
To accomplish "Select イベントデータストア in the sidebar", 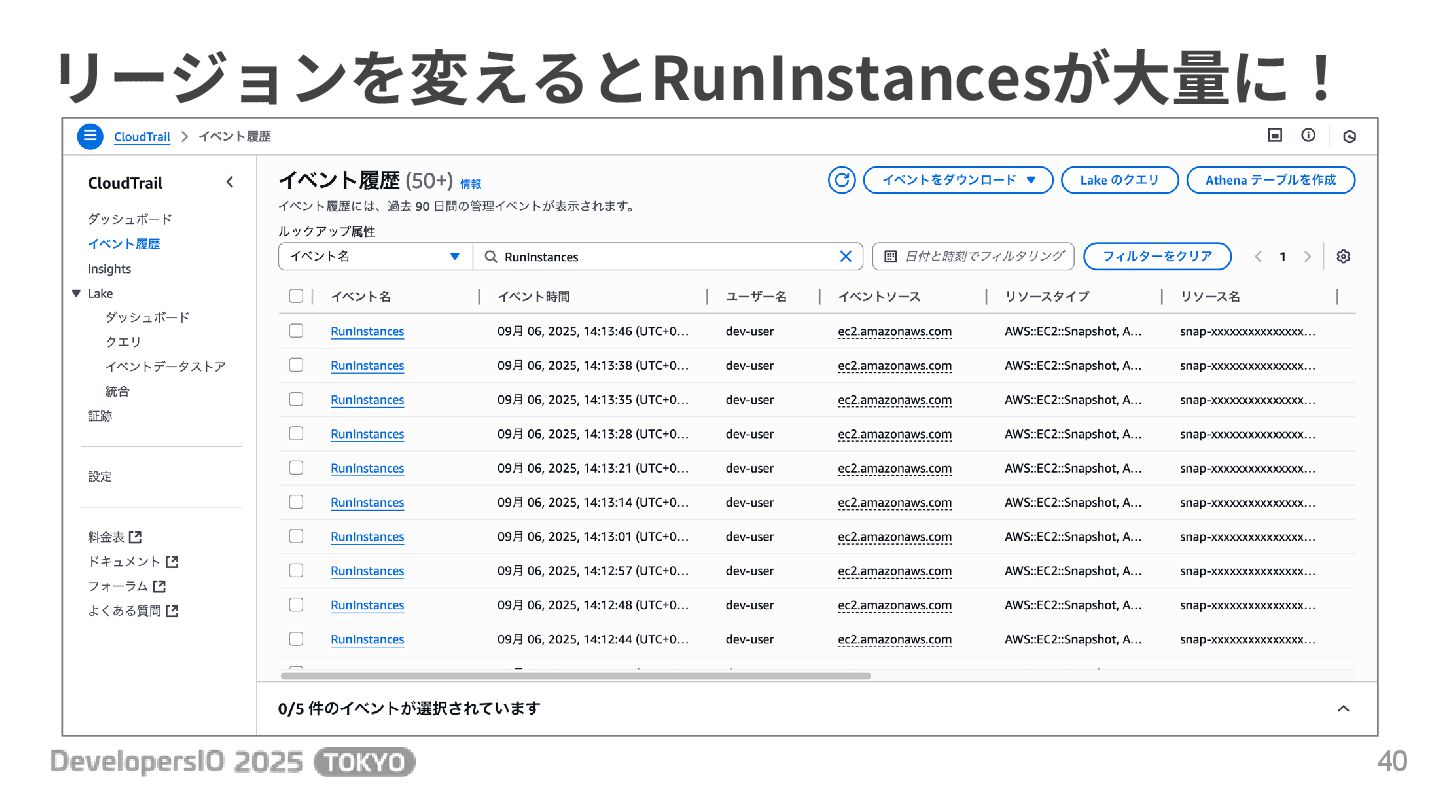I will click(x=165, y=366).
